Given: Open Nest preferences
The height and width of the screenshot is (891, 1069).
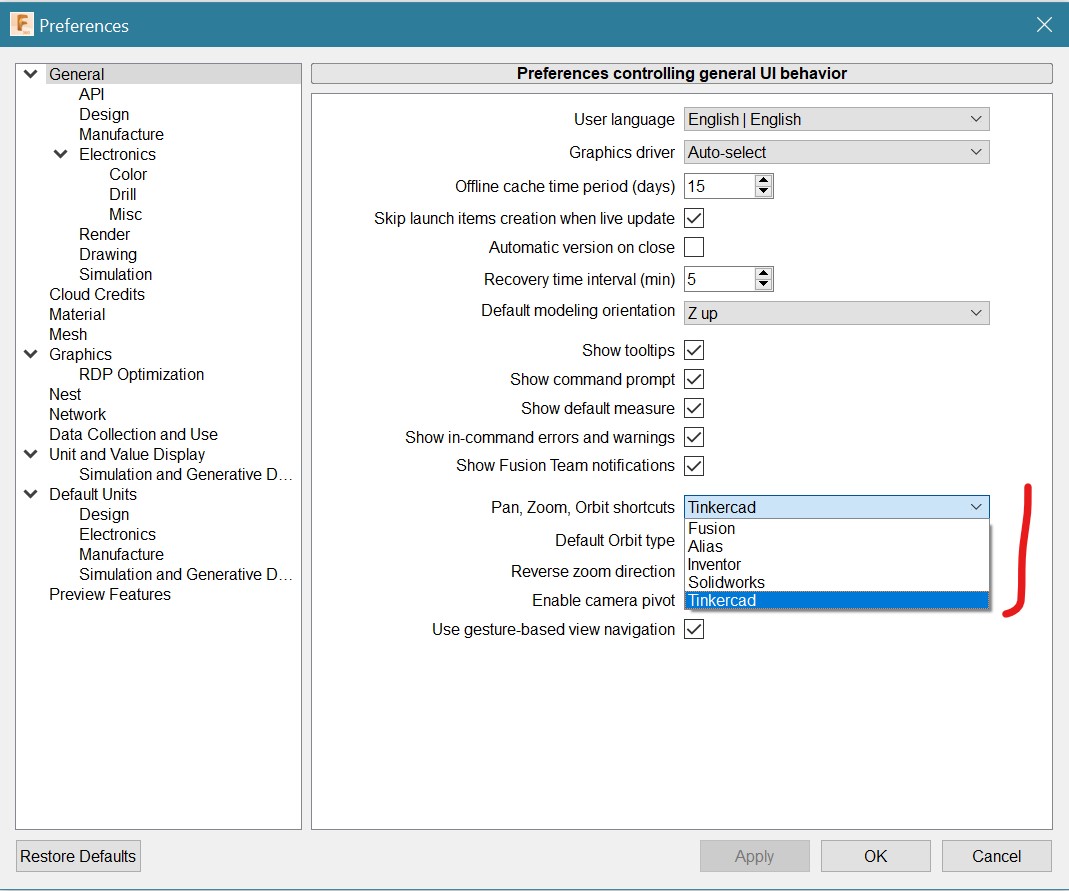Looking at the screenshot, I should (x=65, y=394).
